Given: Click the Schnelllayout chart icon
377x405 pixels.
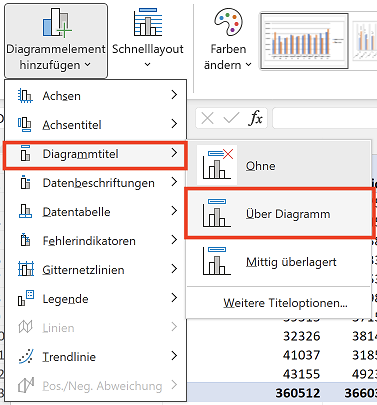Looking at the screenshot, I should (148, 22).
